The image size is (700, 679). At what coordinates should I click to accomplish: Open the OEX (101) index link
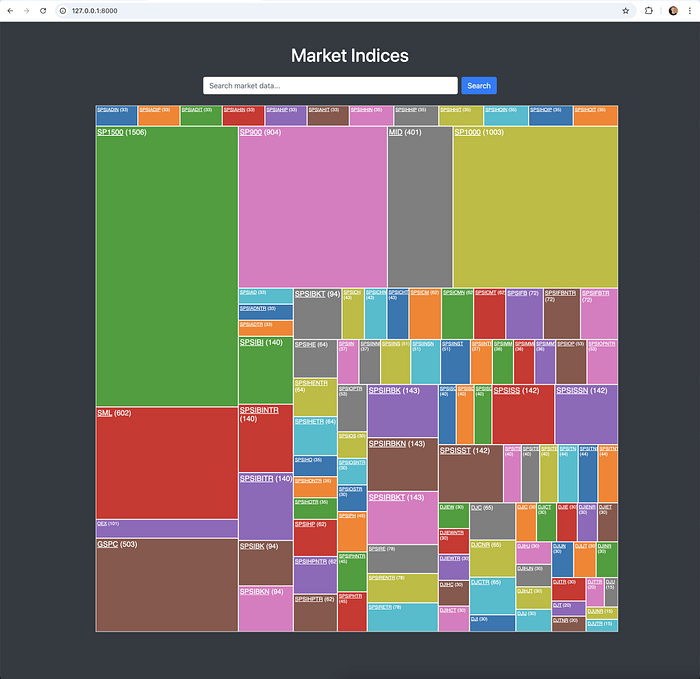click(102, 523)
